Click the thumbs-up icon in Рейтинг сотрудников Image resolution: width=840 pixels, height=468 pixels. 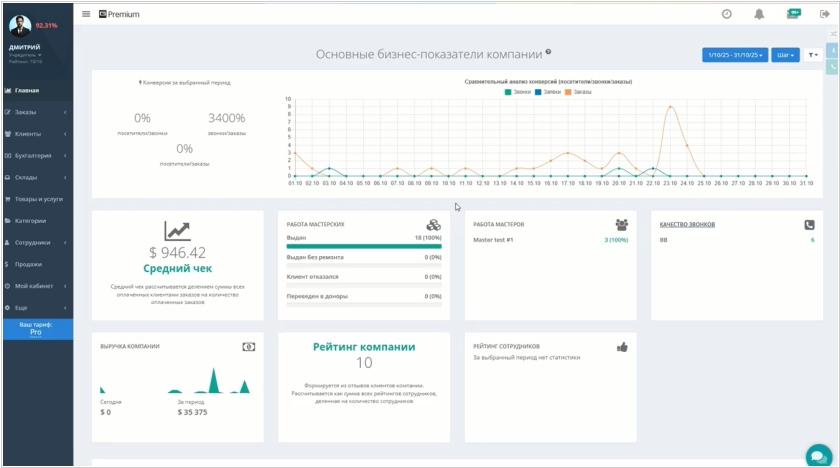point(622,347)
